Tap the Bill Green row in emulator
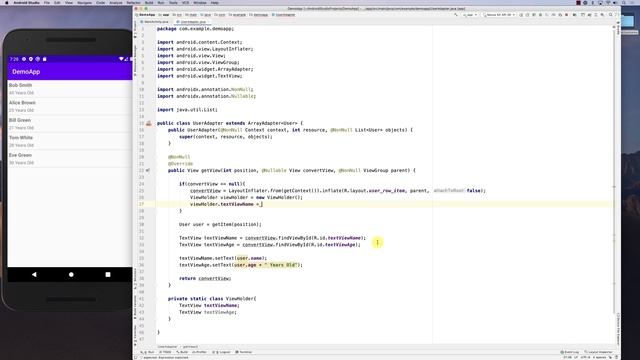This screenshot has height=360, width=640. [70, 124]
